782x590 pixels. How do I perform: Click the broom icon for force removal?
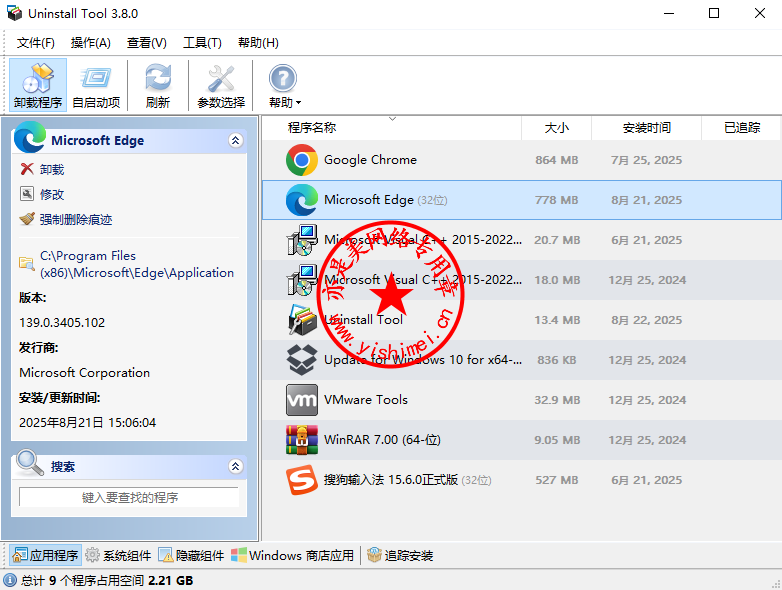pos(27,218)
